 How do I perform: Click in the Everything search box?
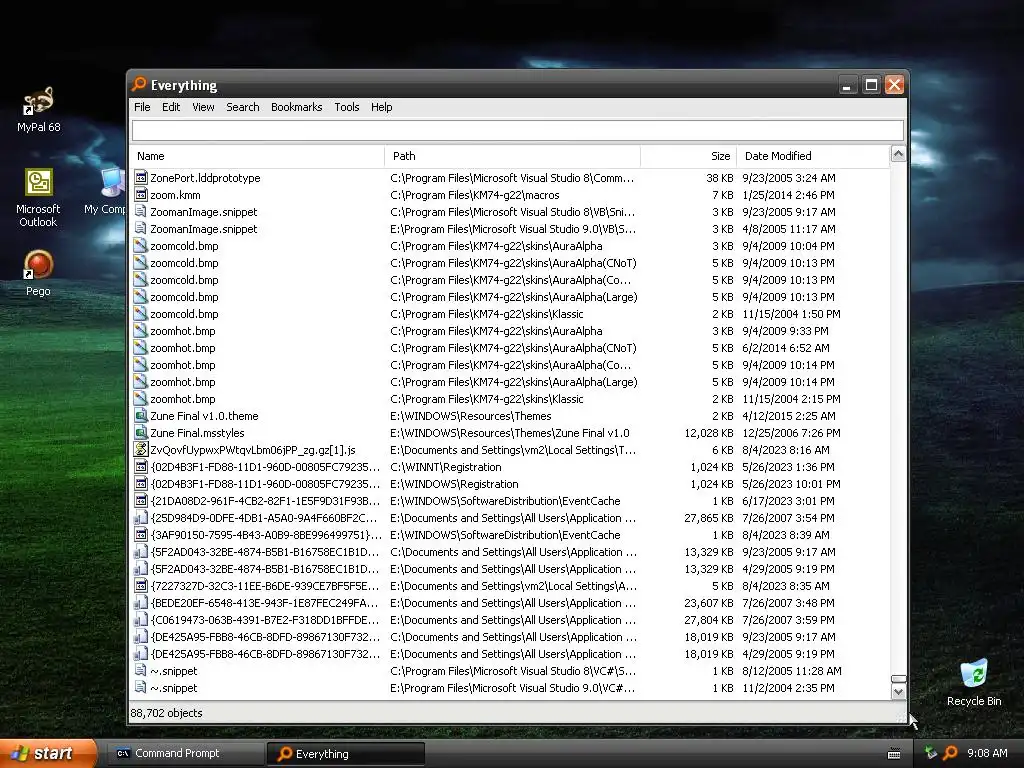click(518, 130)
